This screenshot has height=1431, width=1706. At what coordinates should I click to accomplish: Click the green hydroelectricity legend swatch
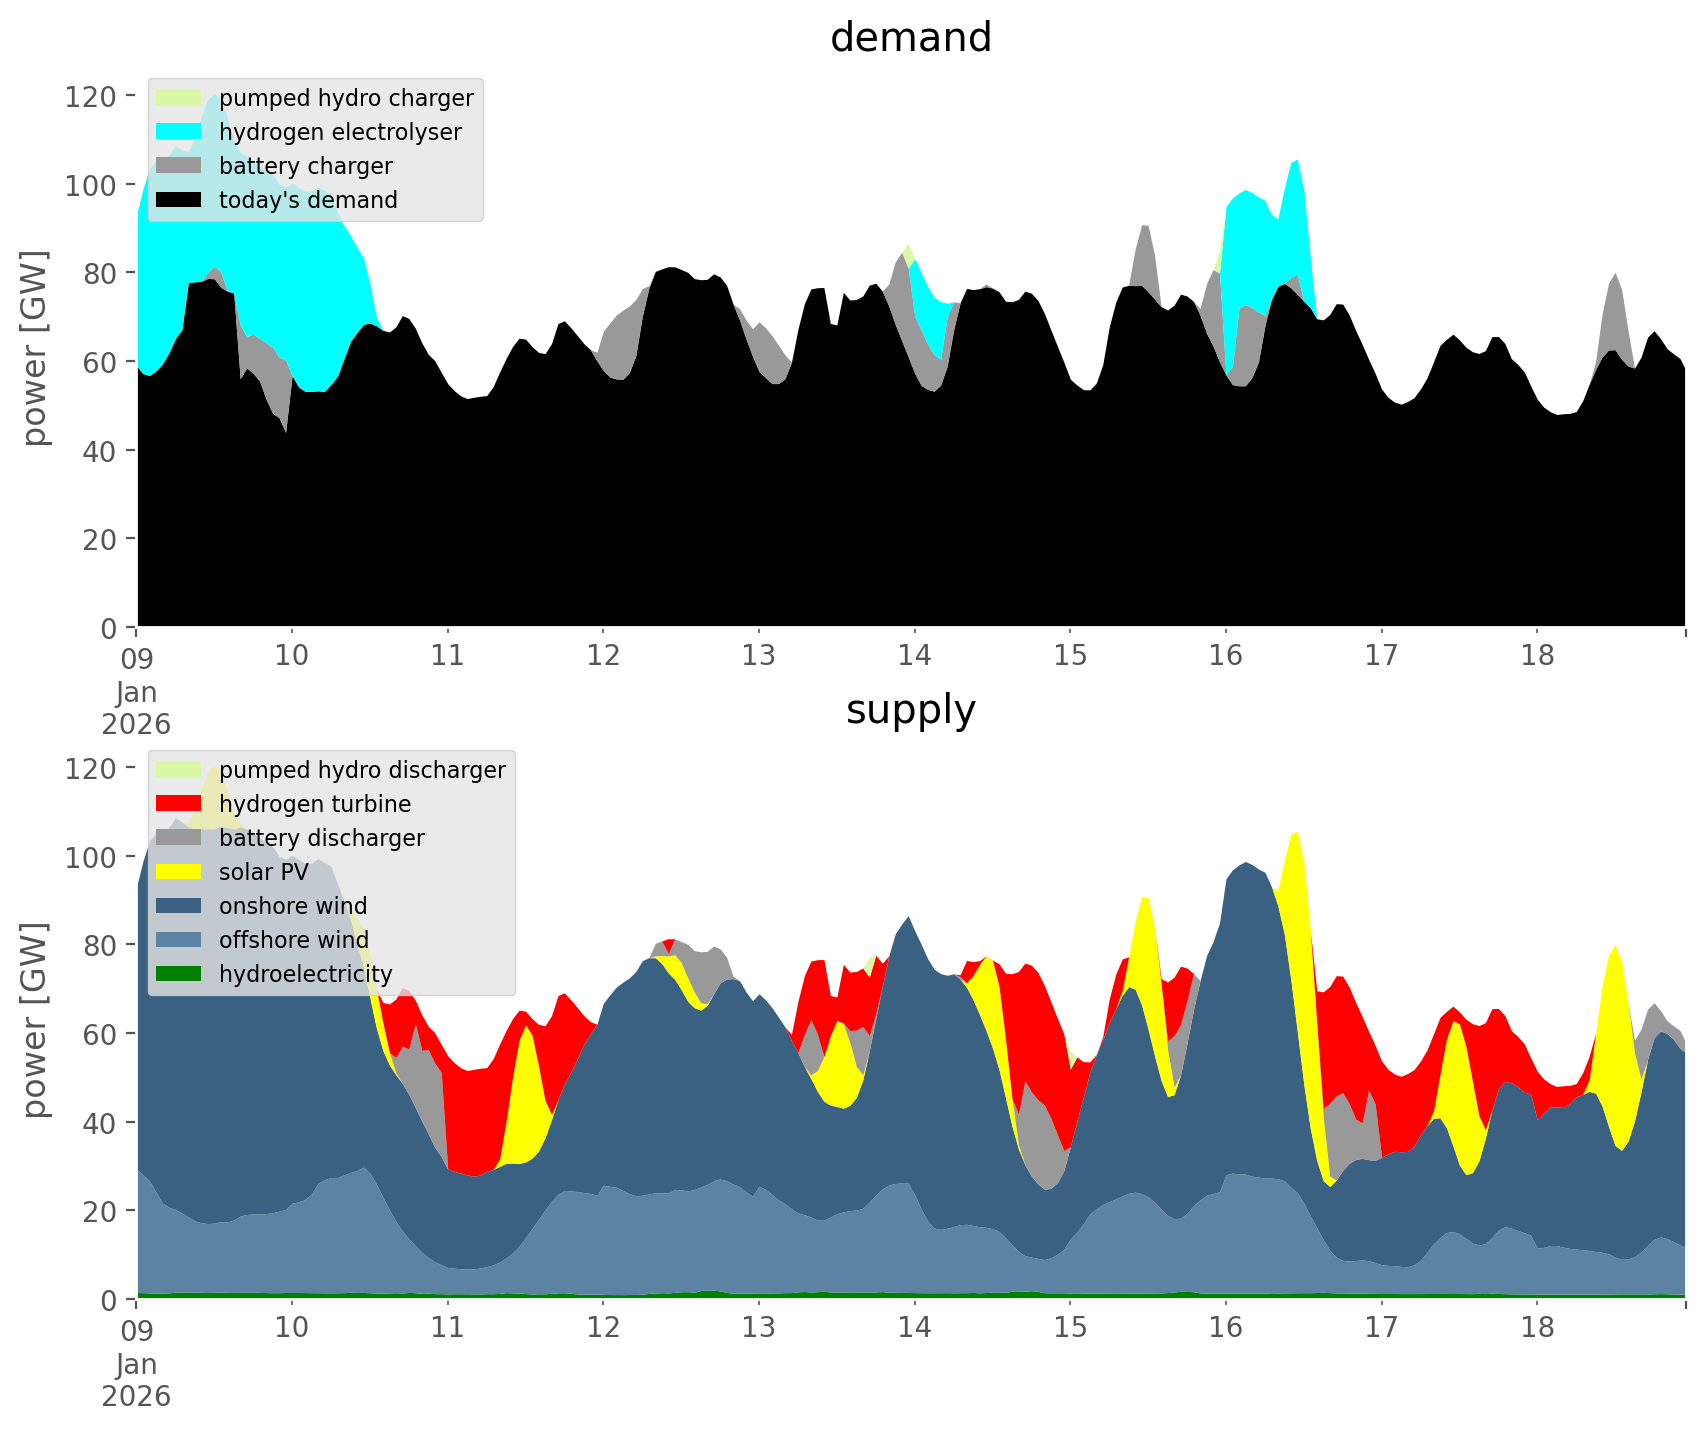point(178,974)
